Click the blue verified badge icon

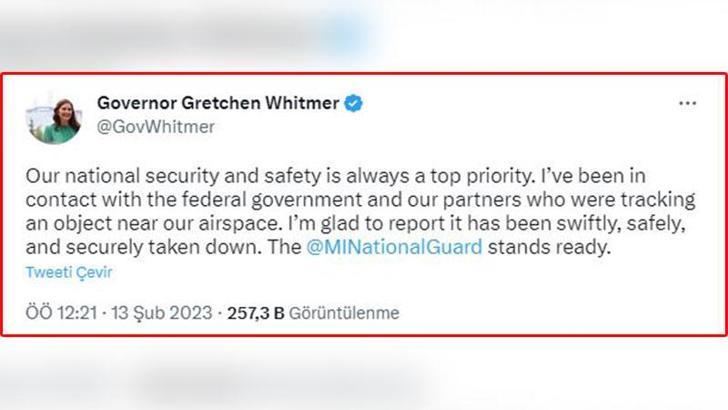click(354, 104)
